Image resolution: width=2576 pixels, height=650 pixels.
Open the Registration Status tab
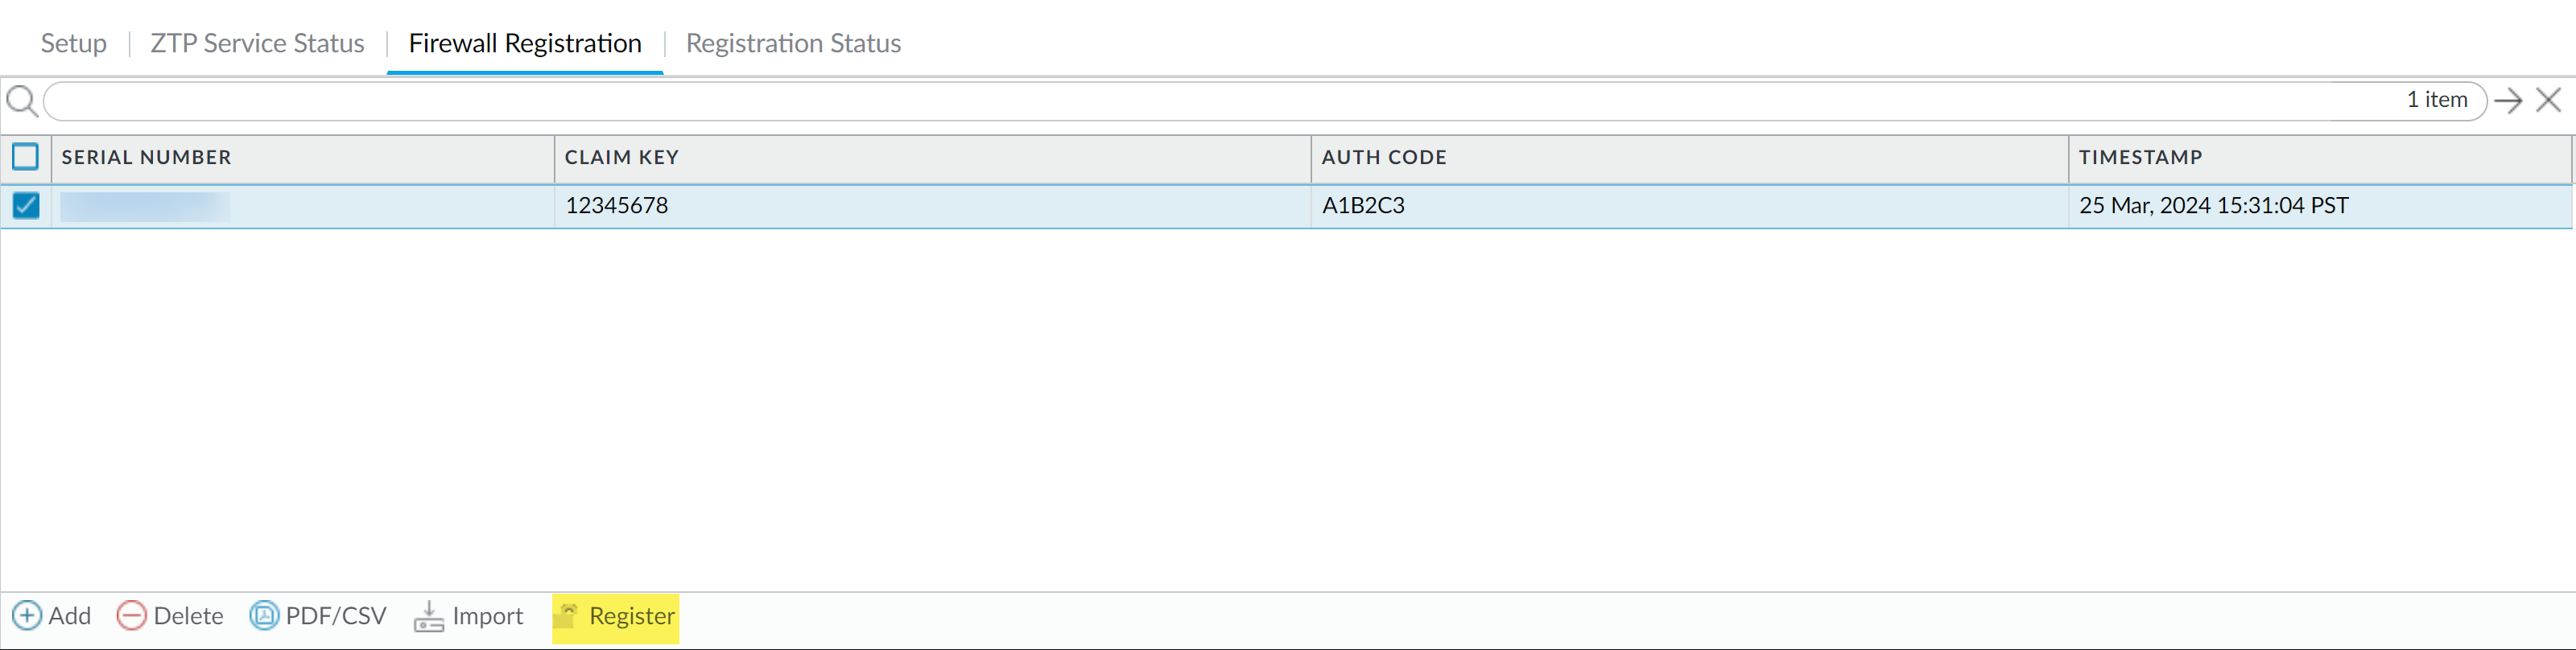click(793, 43)
